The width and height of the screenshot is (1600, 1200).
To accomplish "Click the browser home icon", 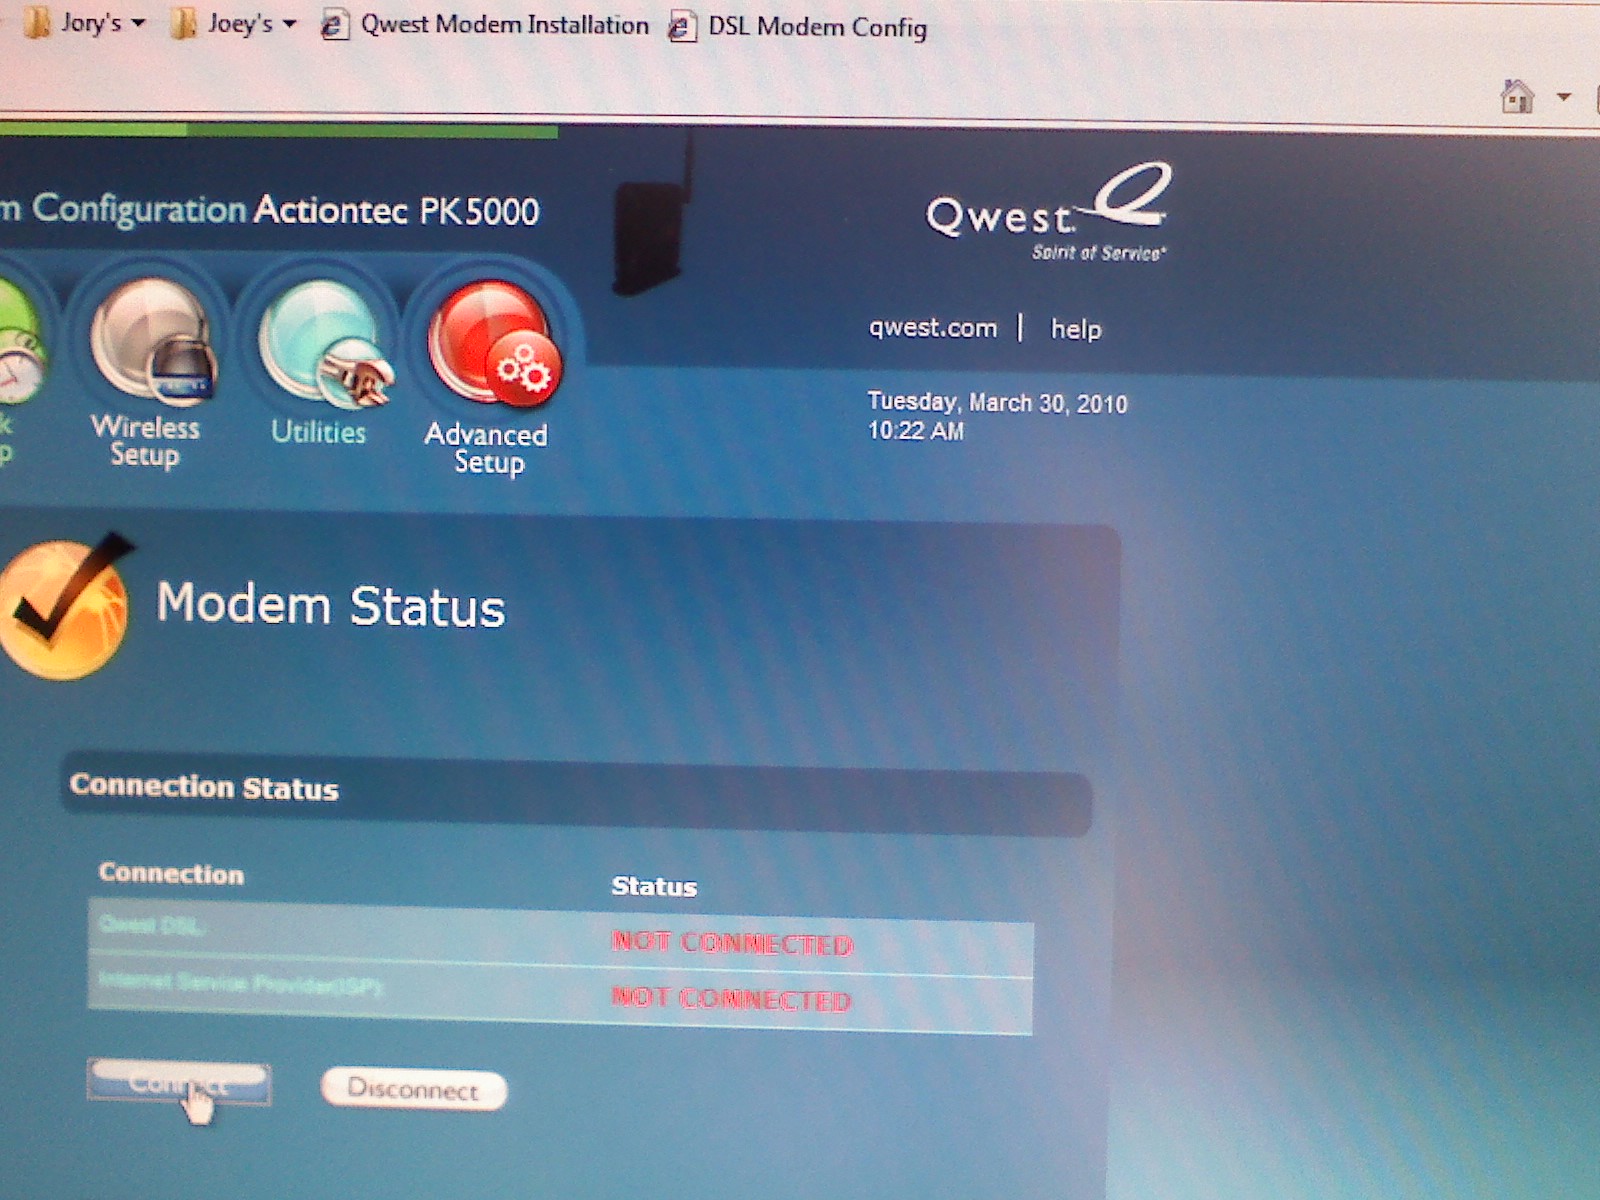I will tap(1517, 97).
